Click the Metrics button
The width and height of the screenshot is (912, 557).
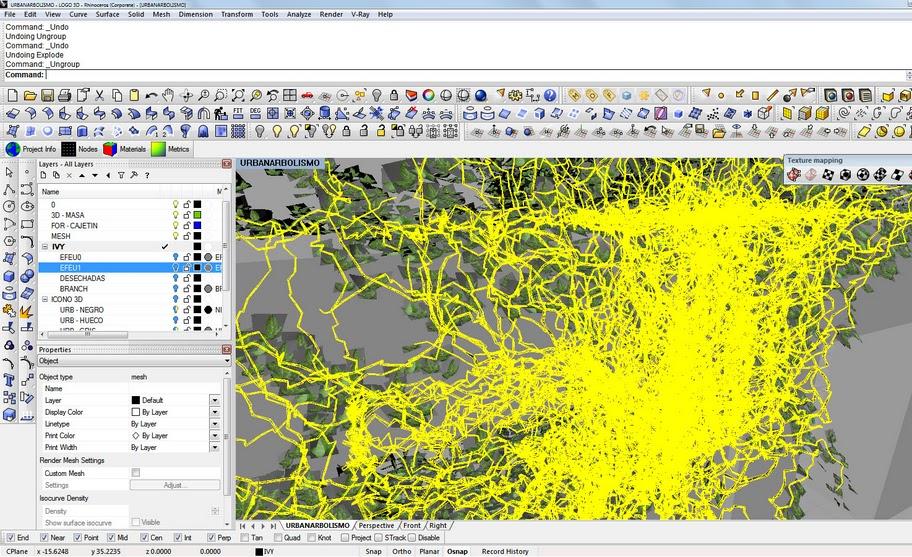click(170, 149)
